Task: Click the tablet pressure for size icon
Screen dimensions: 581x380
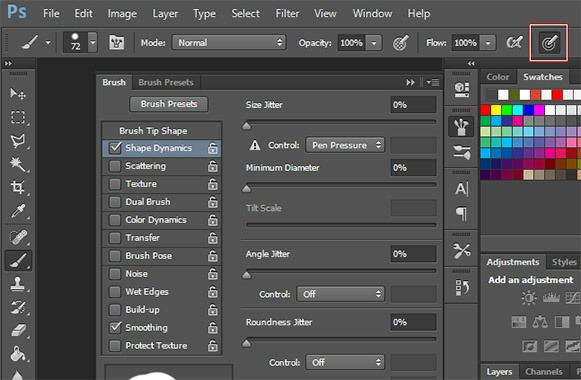Action: point(548,43)
